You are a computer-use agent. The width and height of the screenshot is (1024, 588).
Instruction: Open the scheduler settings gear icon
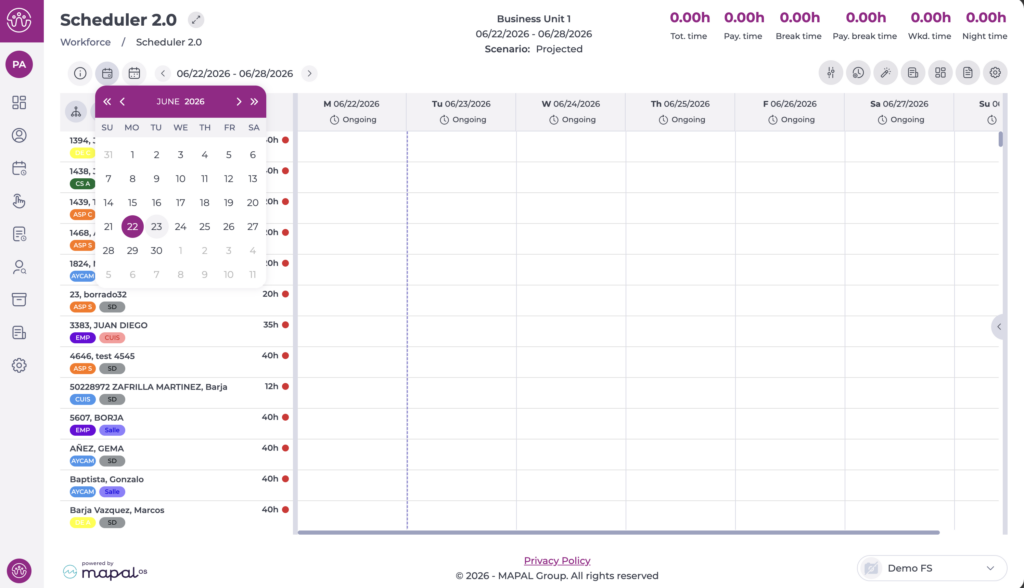click(995, 73)
